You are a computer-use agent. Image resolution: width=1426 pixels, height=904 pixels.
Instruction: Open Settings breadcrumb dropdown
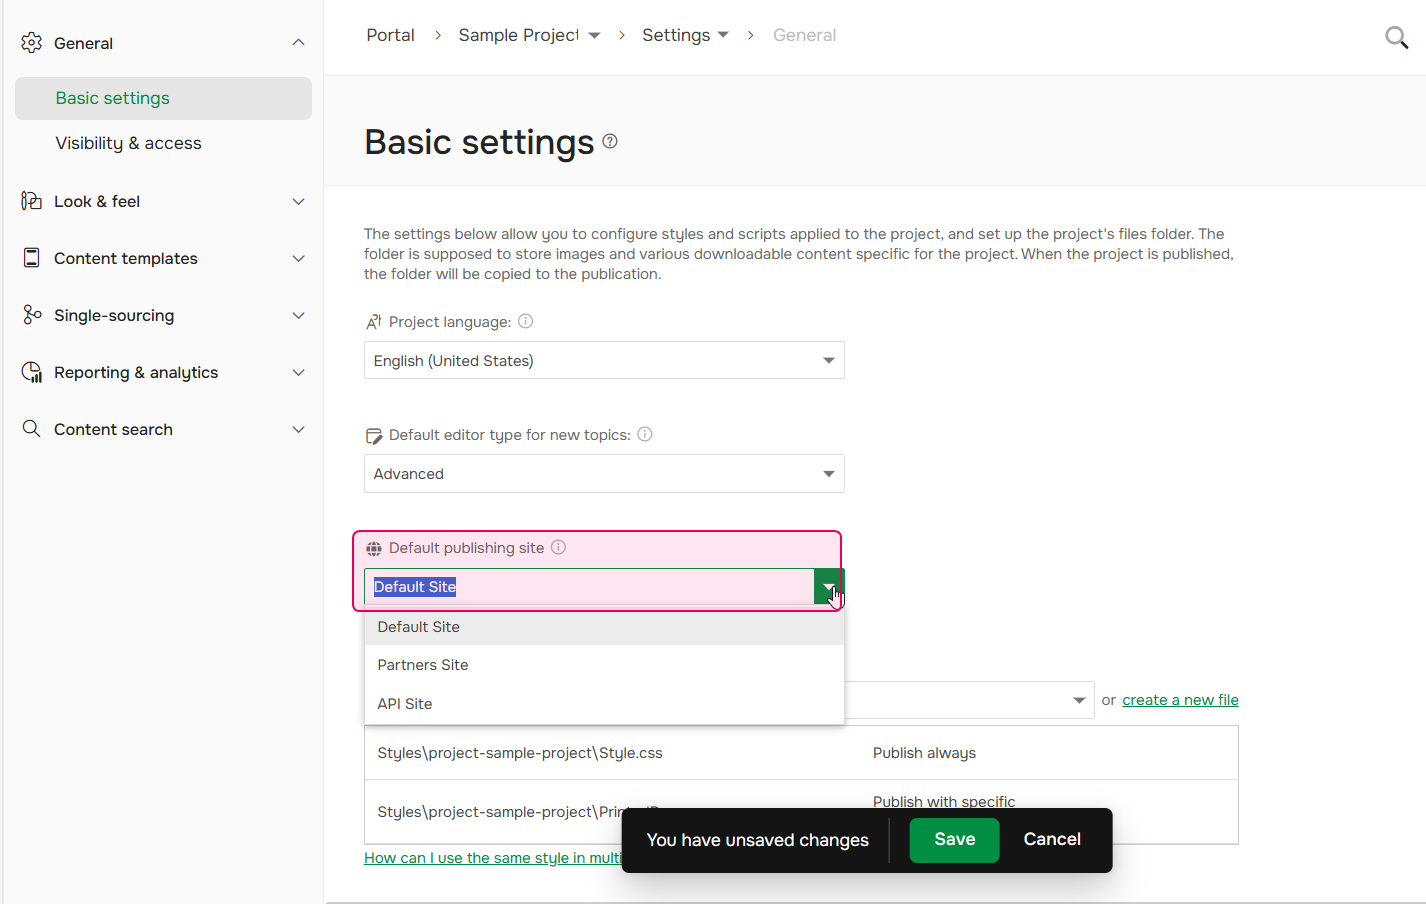[723, 35]
